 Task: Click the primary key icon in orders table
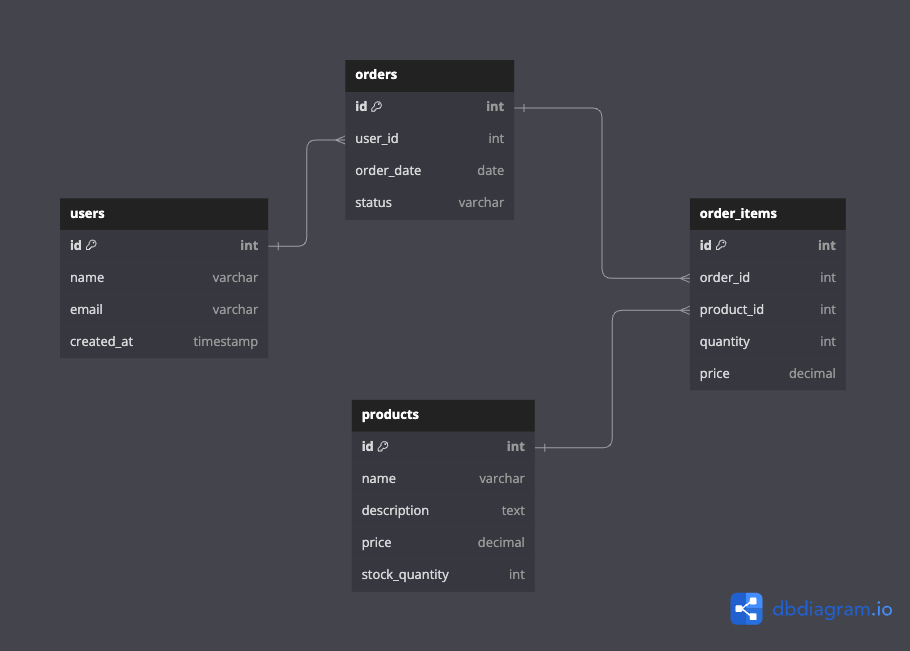(376, 106)
